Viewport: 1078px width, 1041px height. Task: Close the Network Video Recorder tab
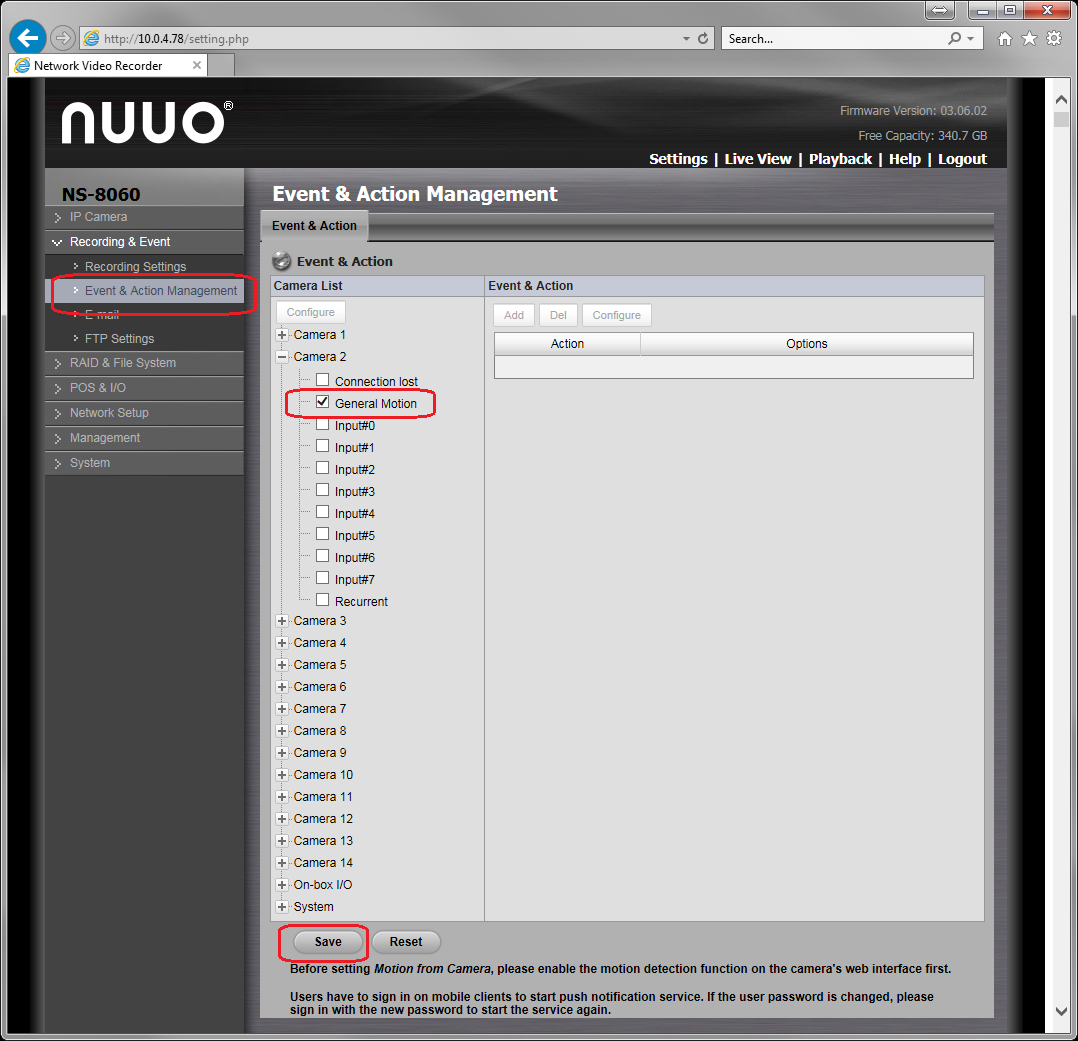[x=197, y=65]
